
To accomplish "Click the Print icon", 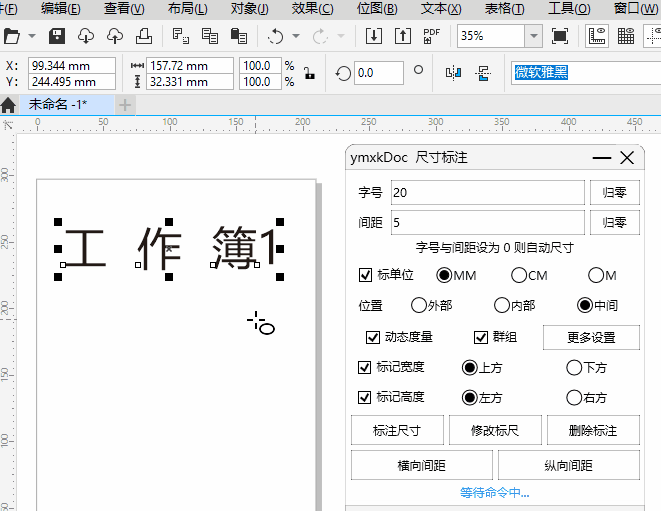I will (144, 36).
